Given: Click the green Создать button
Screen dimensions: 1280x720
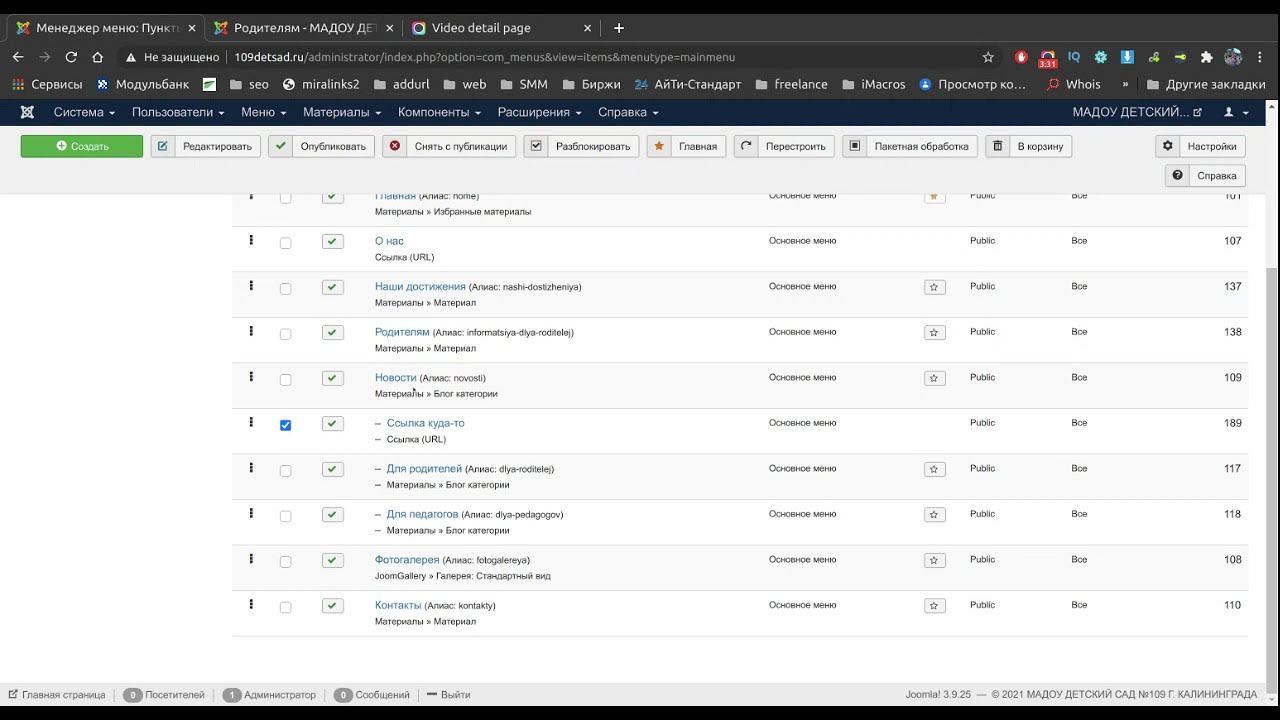Looking at the screenshot, I should [x=82, y=146].
